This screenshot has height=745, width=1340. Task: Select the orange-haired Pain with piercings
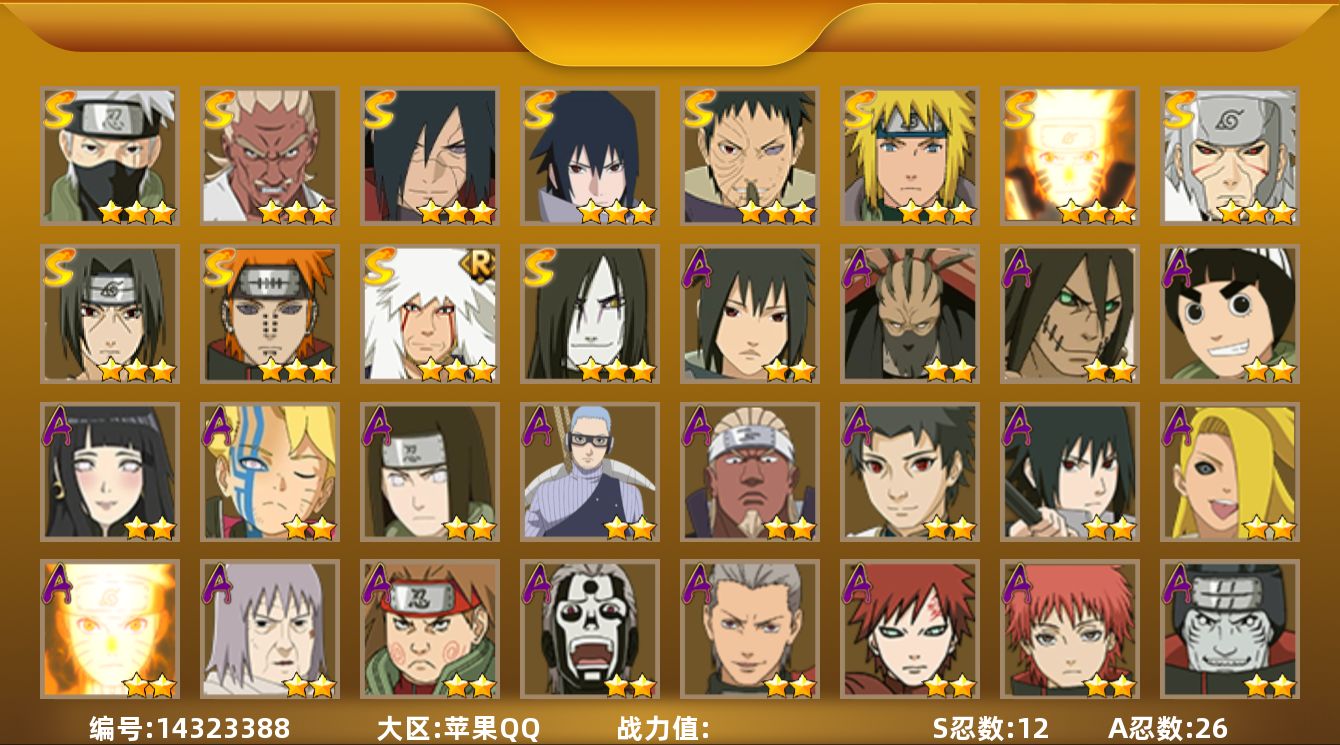point(269,314)
